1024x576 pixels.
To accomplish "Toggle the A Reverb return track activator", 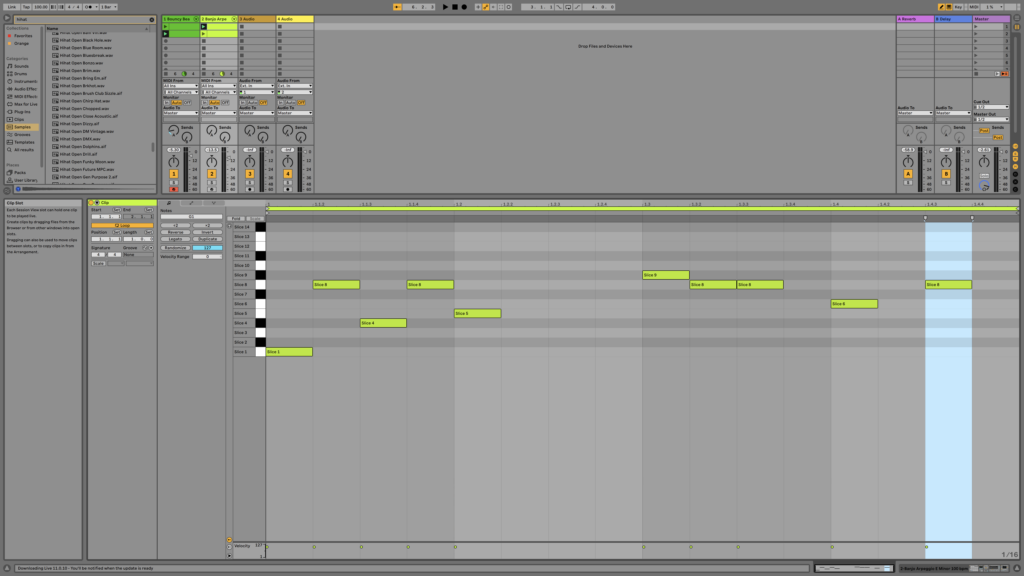I will click(908, 174).
